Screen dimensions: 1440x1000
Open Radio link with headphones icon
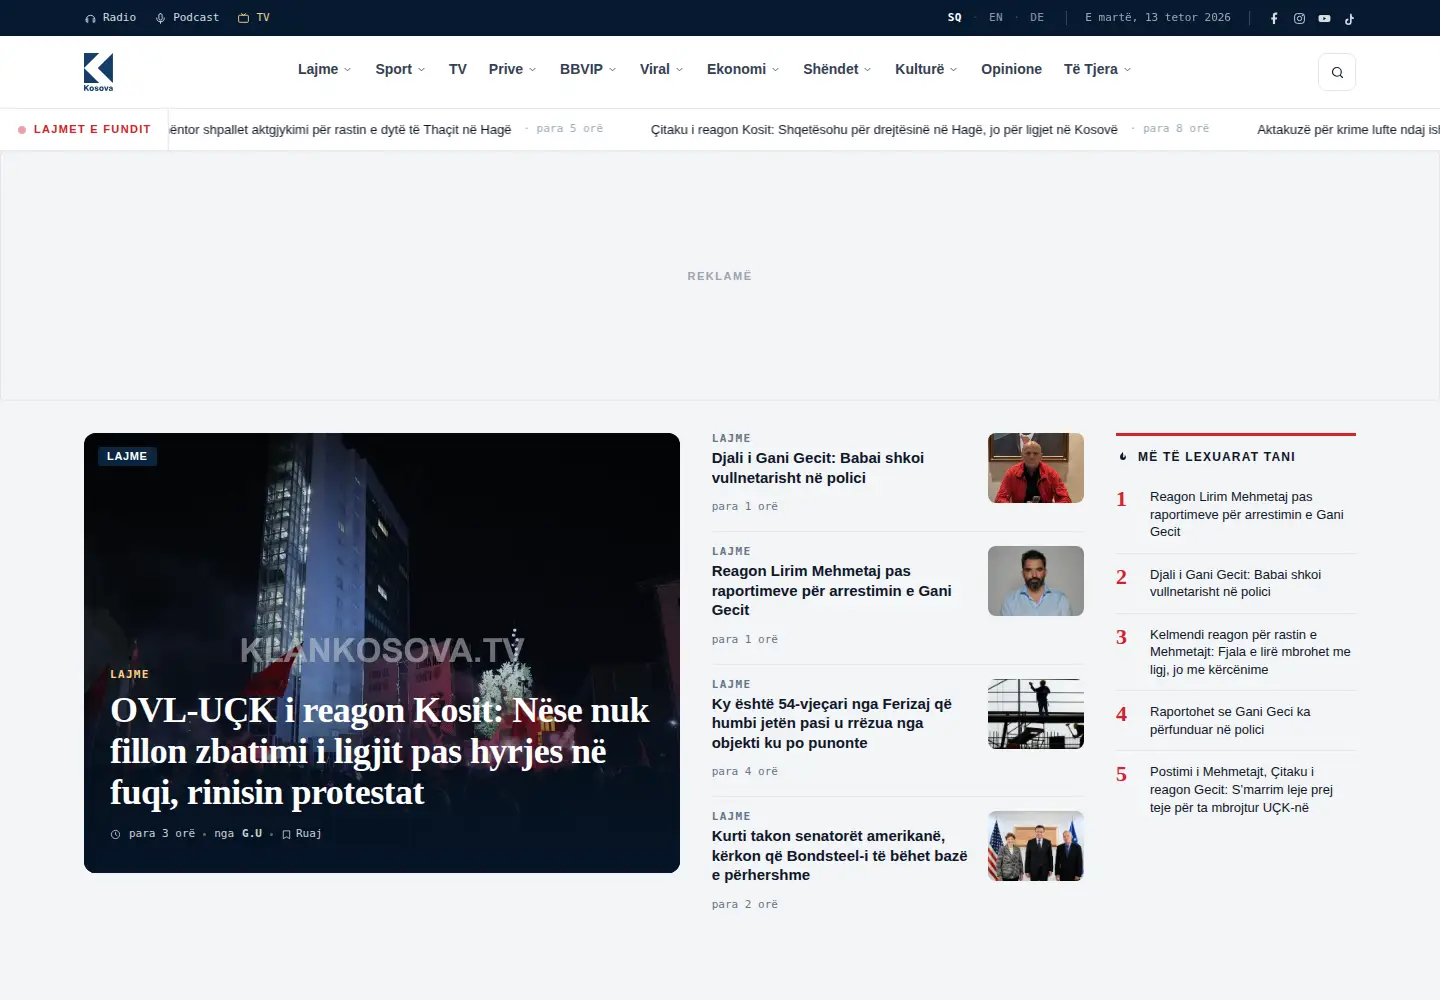[x=110, y=17]
